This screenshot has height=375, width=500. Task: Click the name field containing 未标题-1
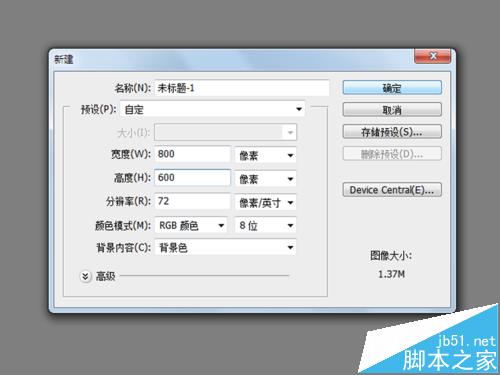(242, 88)
